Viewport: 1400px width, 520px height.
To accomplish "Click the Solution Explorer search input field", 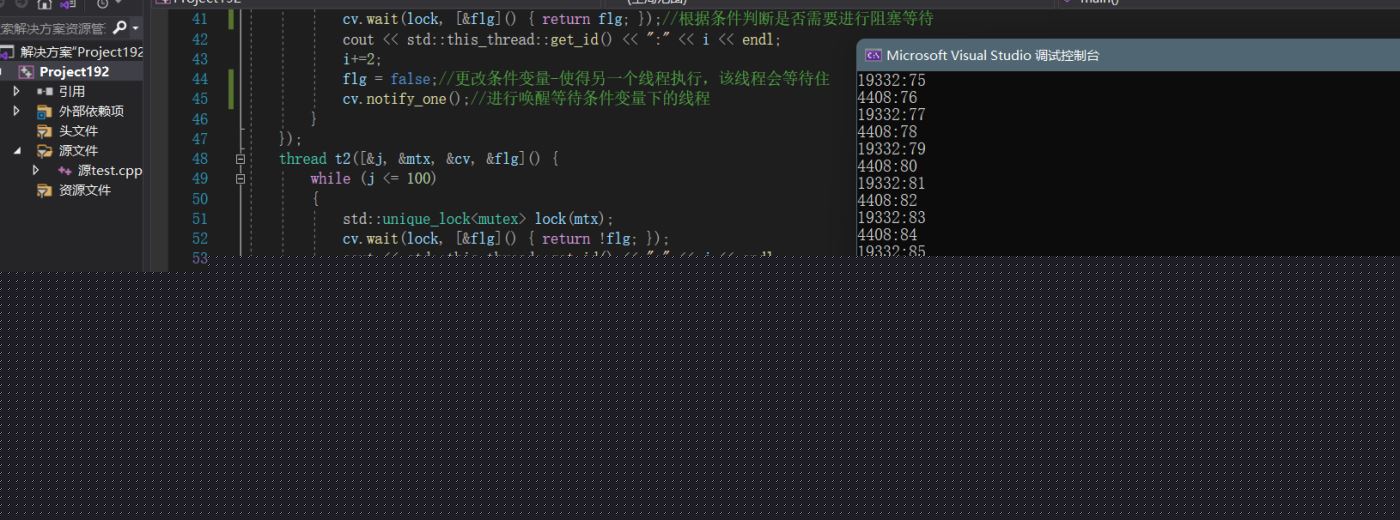I will point(55,28).
